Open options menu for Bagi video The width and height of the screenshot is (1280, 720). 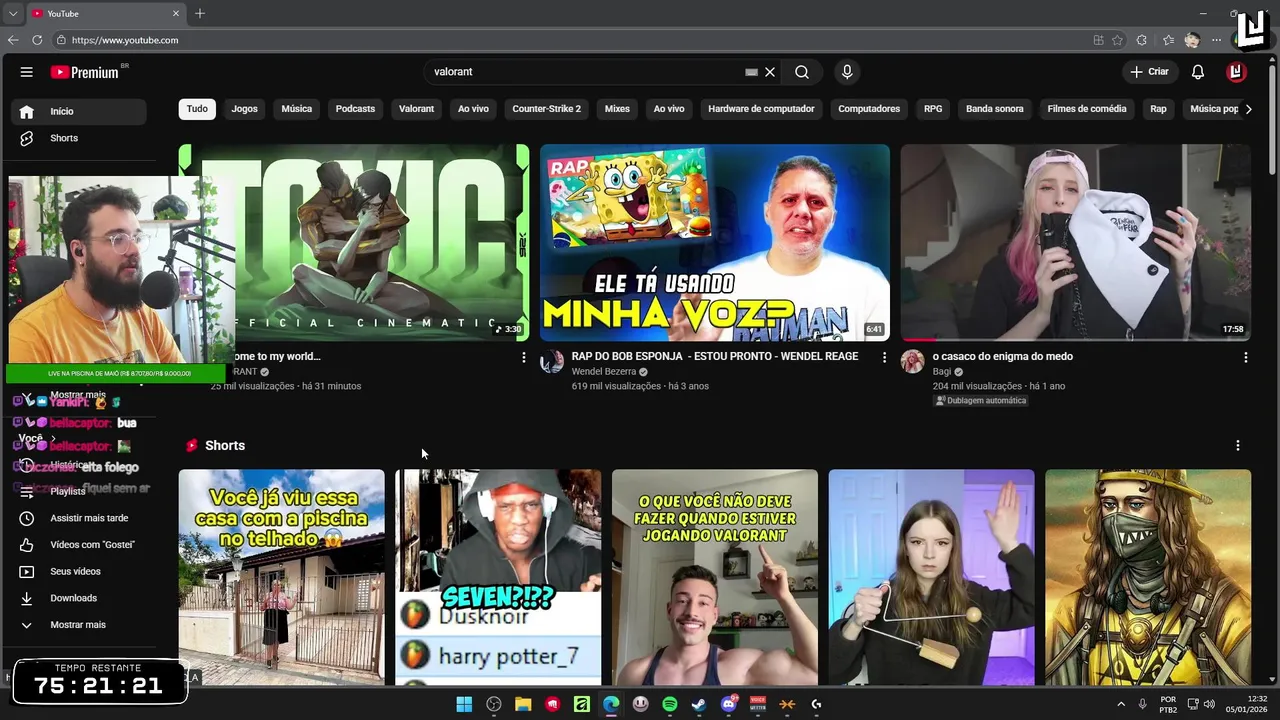1245,357
